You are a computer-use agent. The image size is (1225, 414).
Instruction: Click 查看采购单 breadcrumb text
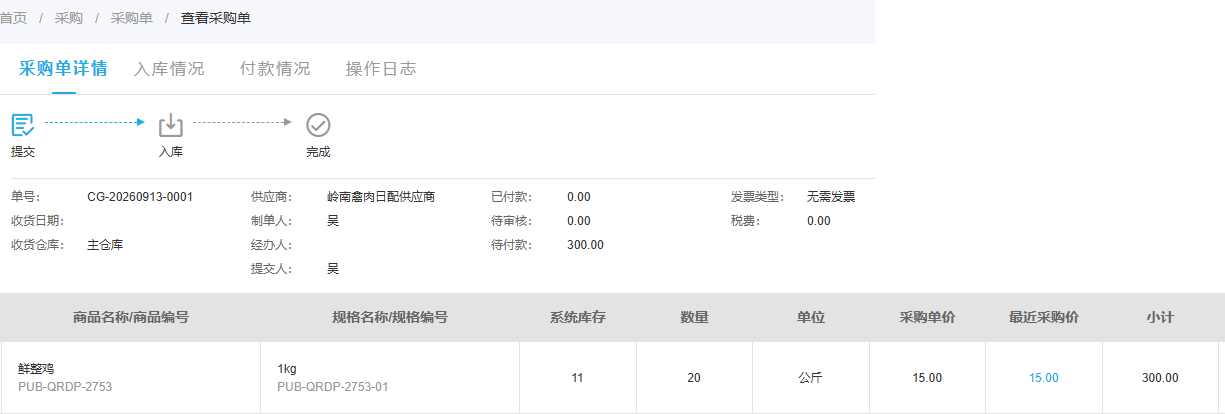(216, 18)
